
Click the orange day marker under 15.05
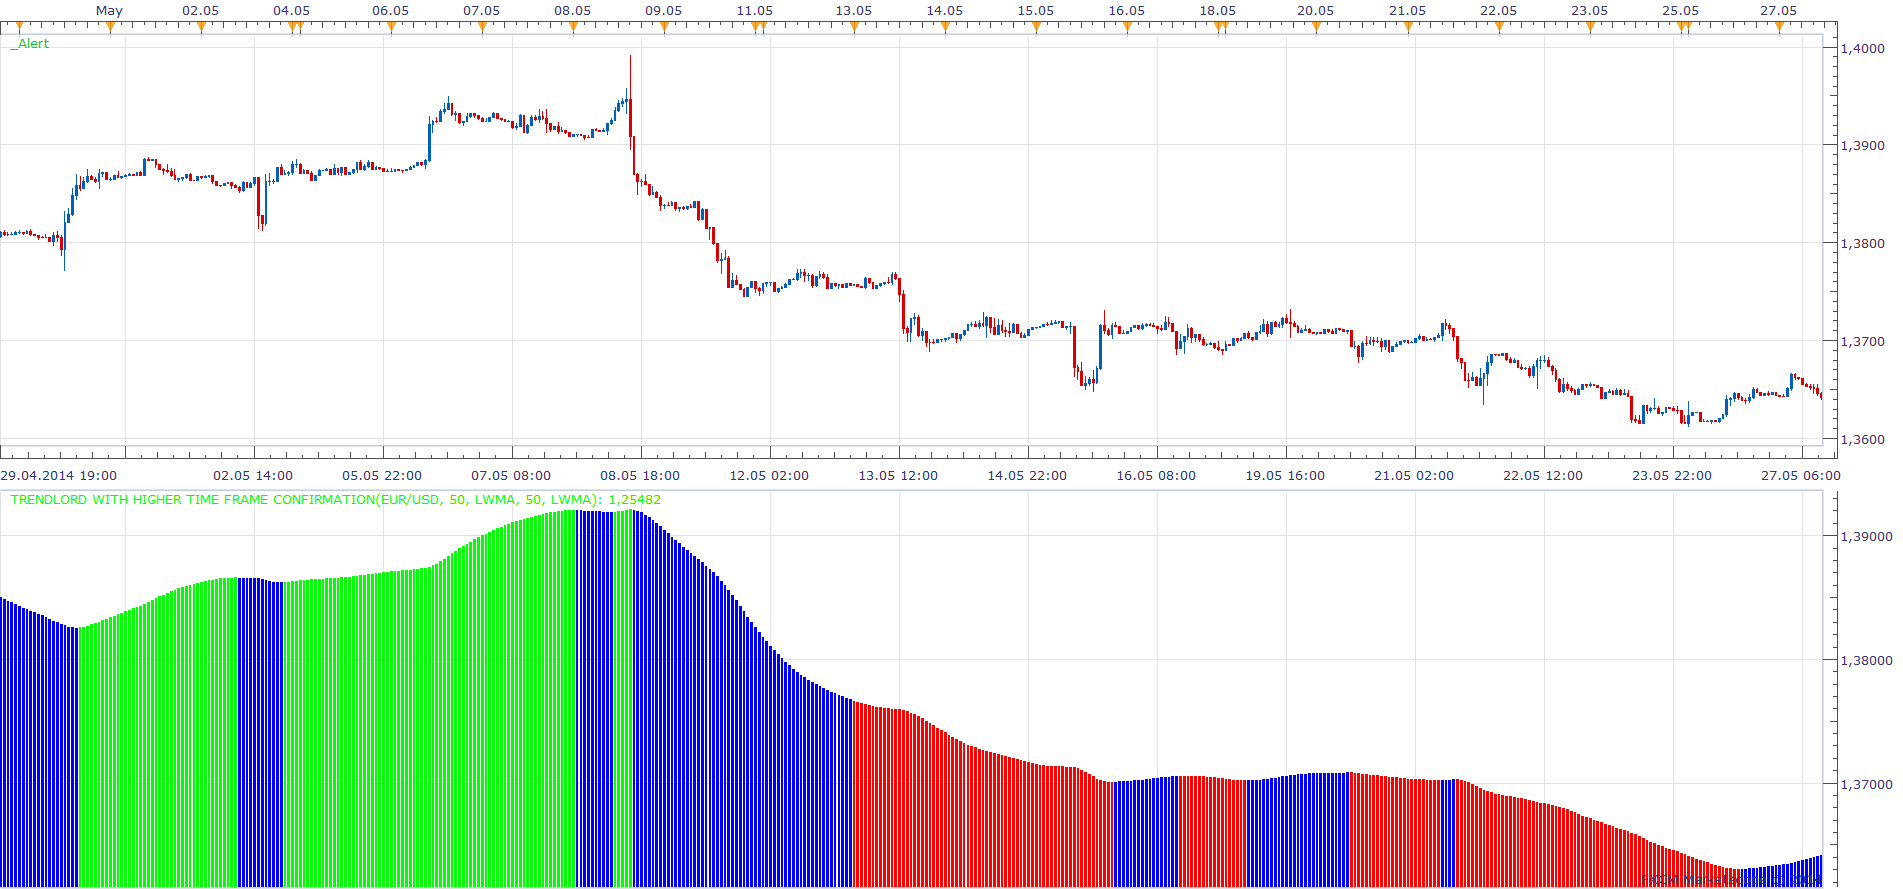tap(1036, 28)
